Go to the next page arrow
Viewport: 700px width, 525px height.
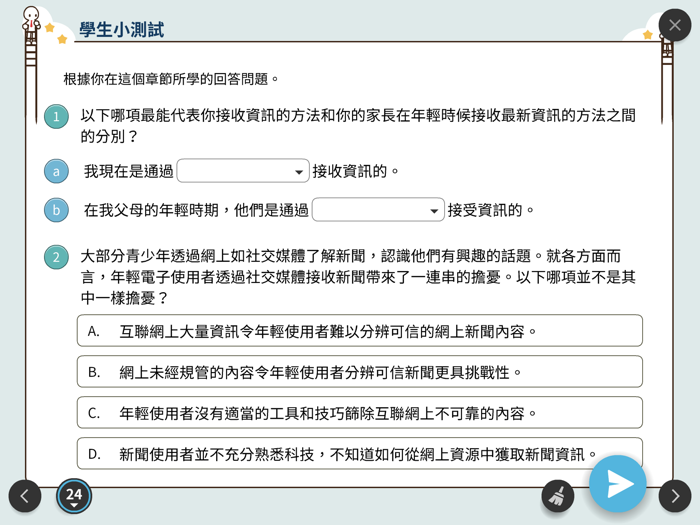pos(675,496)
